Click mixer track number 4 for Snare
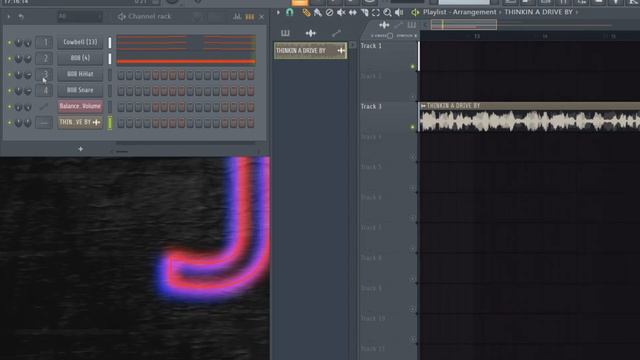 tap(44, 90)
